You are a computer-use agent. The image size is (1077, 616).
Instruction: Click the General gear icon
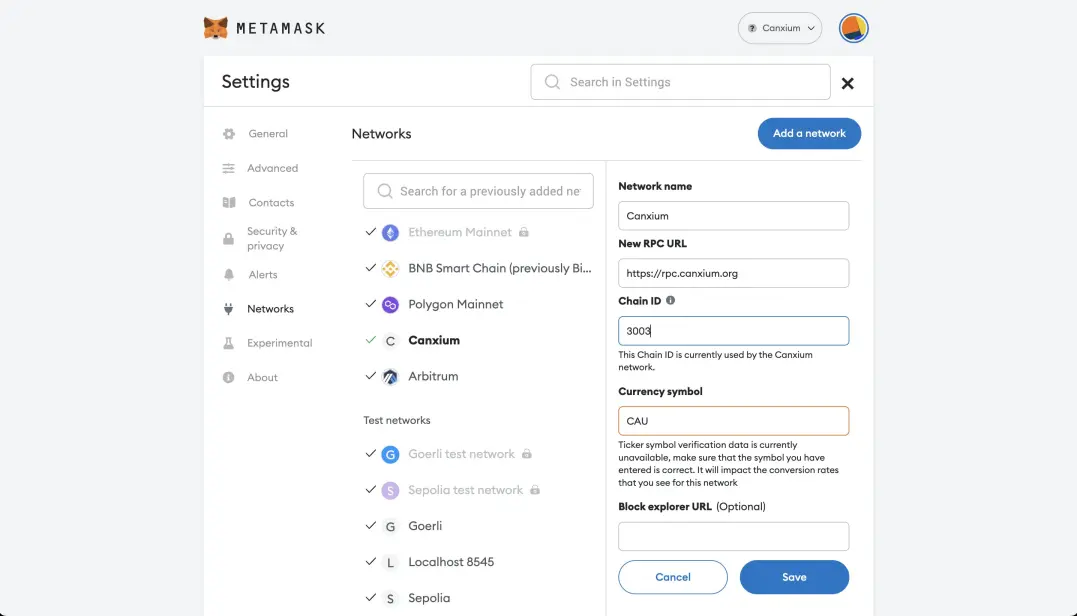pos(229,134)
